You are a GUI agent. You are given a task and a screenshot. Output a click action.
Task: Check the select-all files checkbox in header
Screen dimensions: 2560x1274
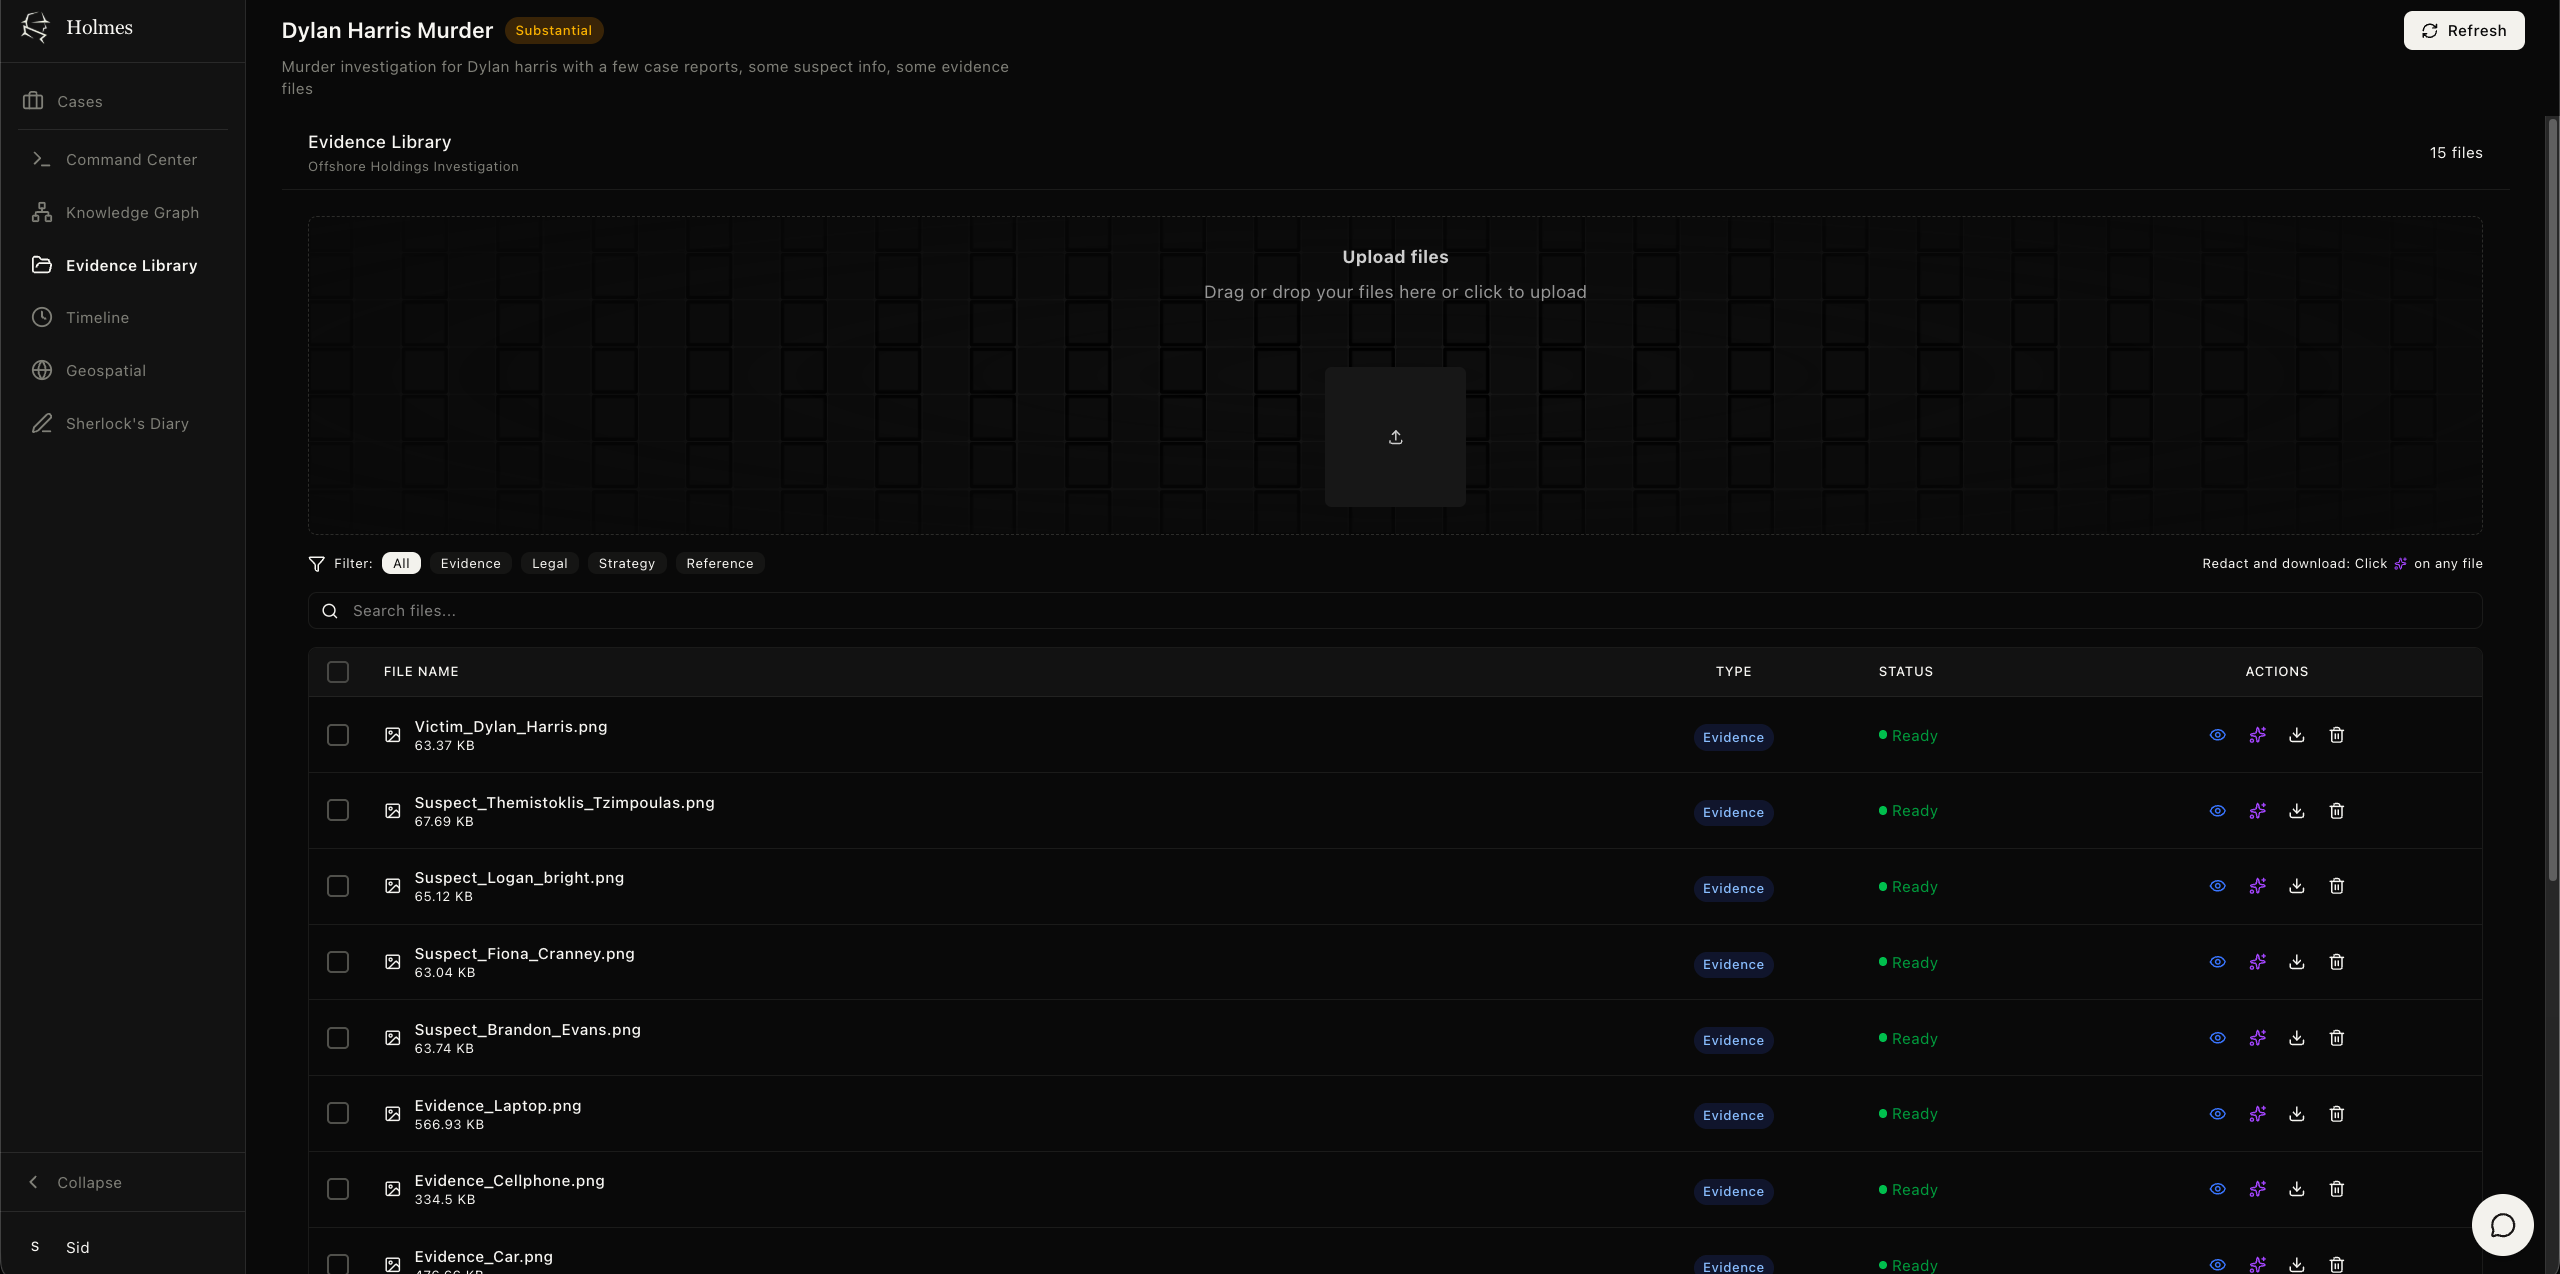click(338, 672)
